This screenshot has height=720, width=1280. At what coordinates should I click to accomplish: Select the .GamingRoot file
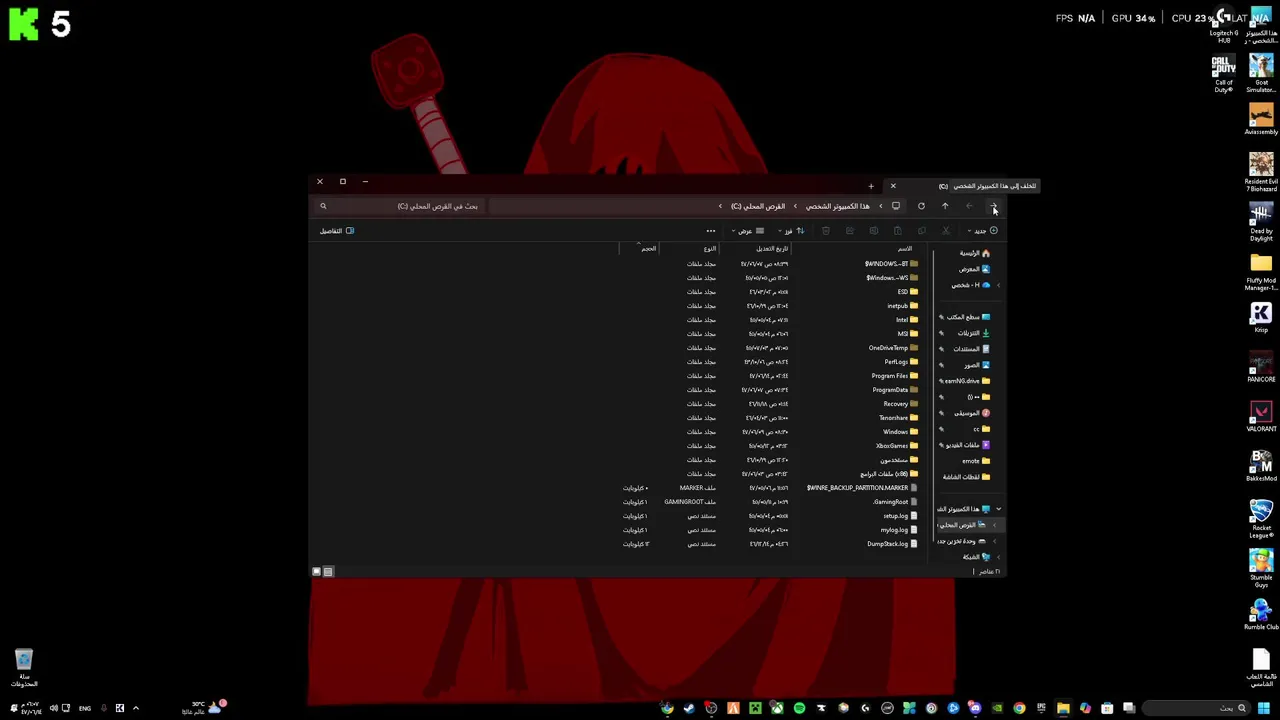(896, 502)
